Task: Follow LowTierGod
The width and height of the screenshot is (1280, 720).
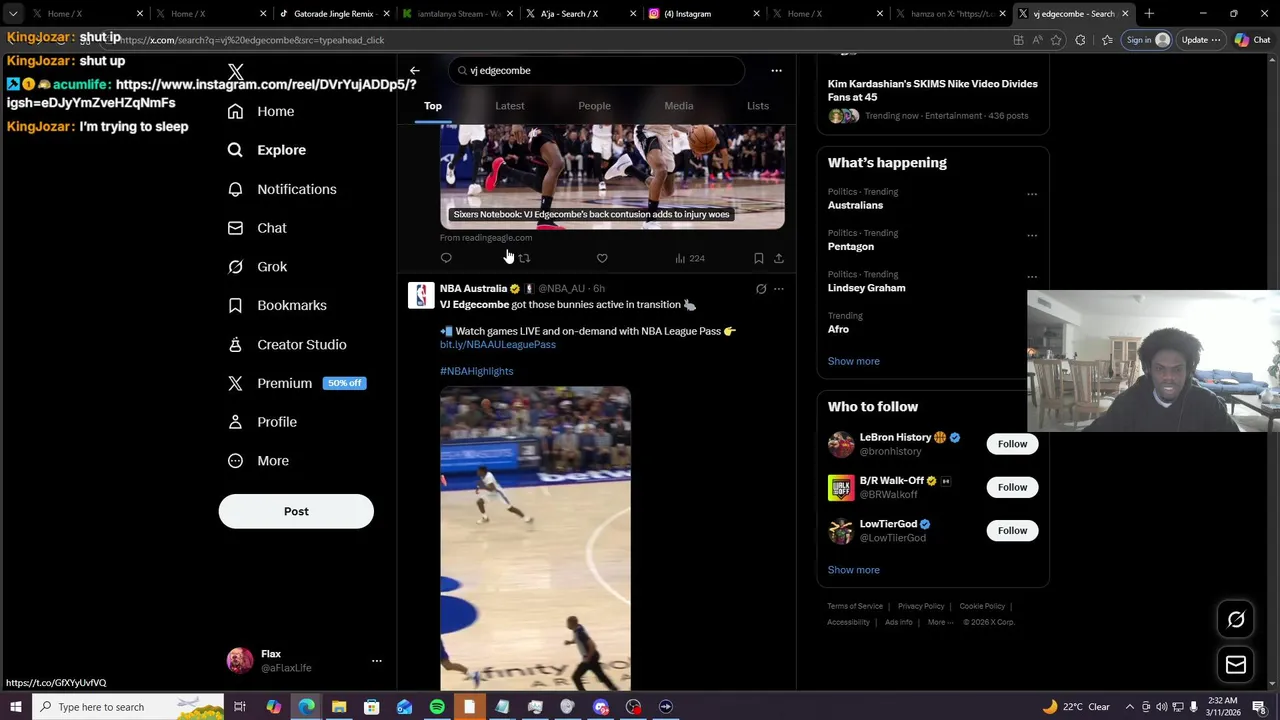Action: tap(1012, 531)
